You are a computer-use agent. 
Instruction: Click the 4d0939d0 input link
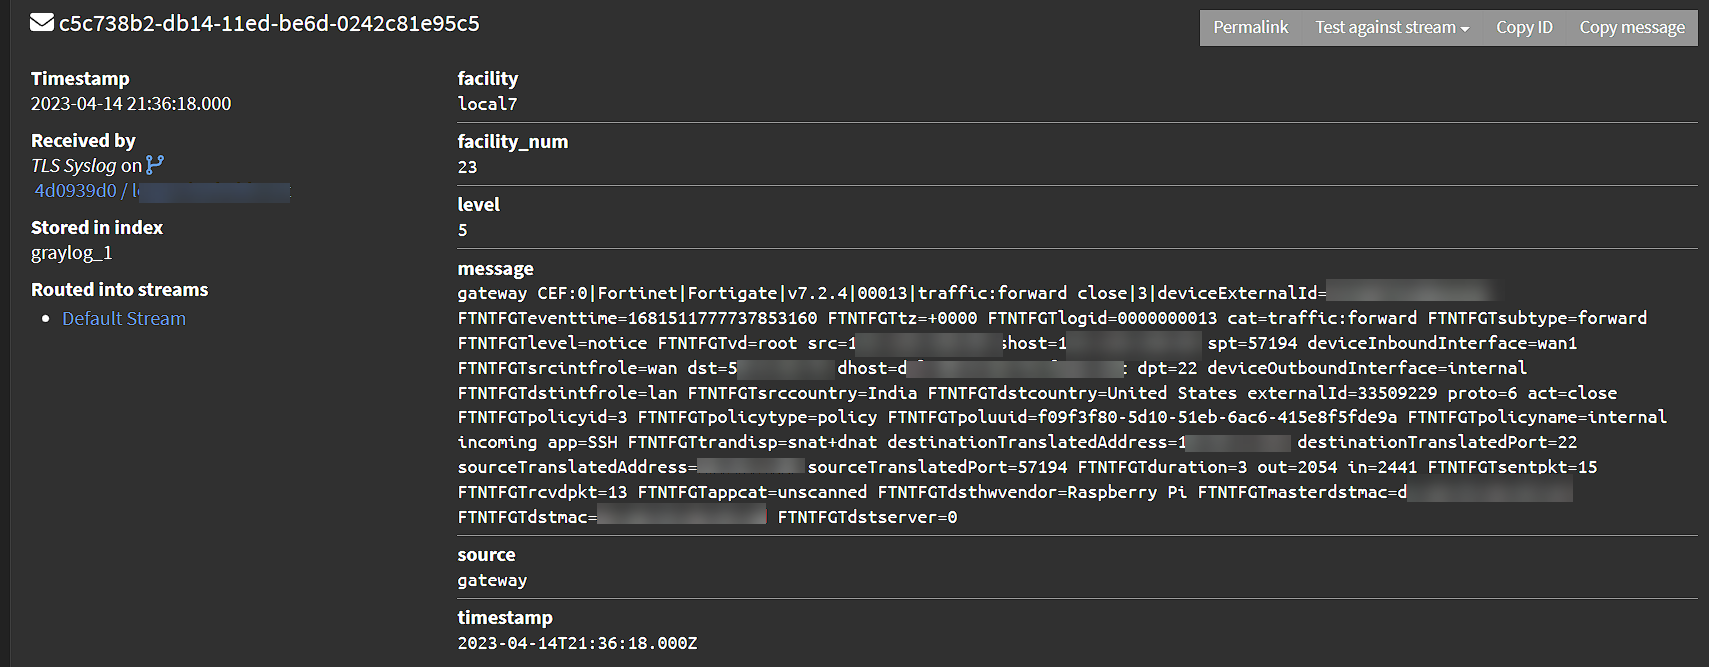[75, 190]
